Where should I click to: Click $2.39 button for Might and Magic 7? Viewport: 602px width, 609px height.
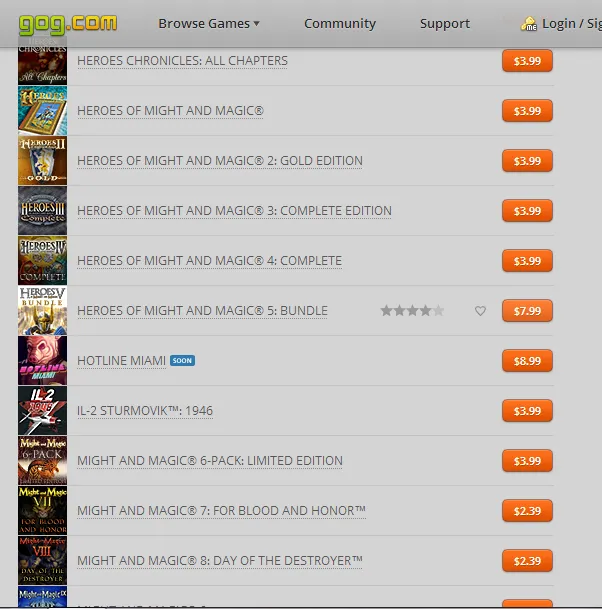pyautogui.click(x=527, y=511)
